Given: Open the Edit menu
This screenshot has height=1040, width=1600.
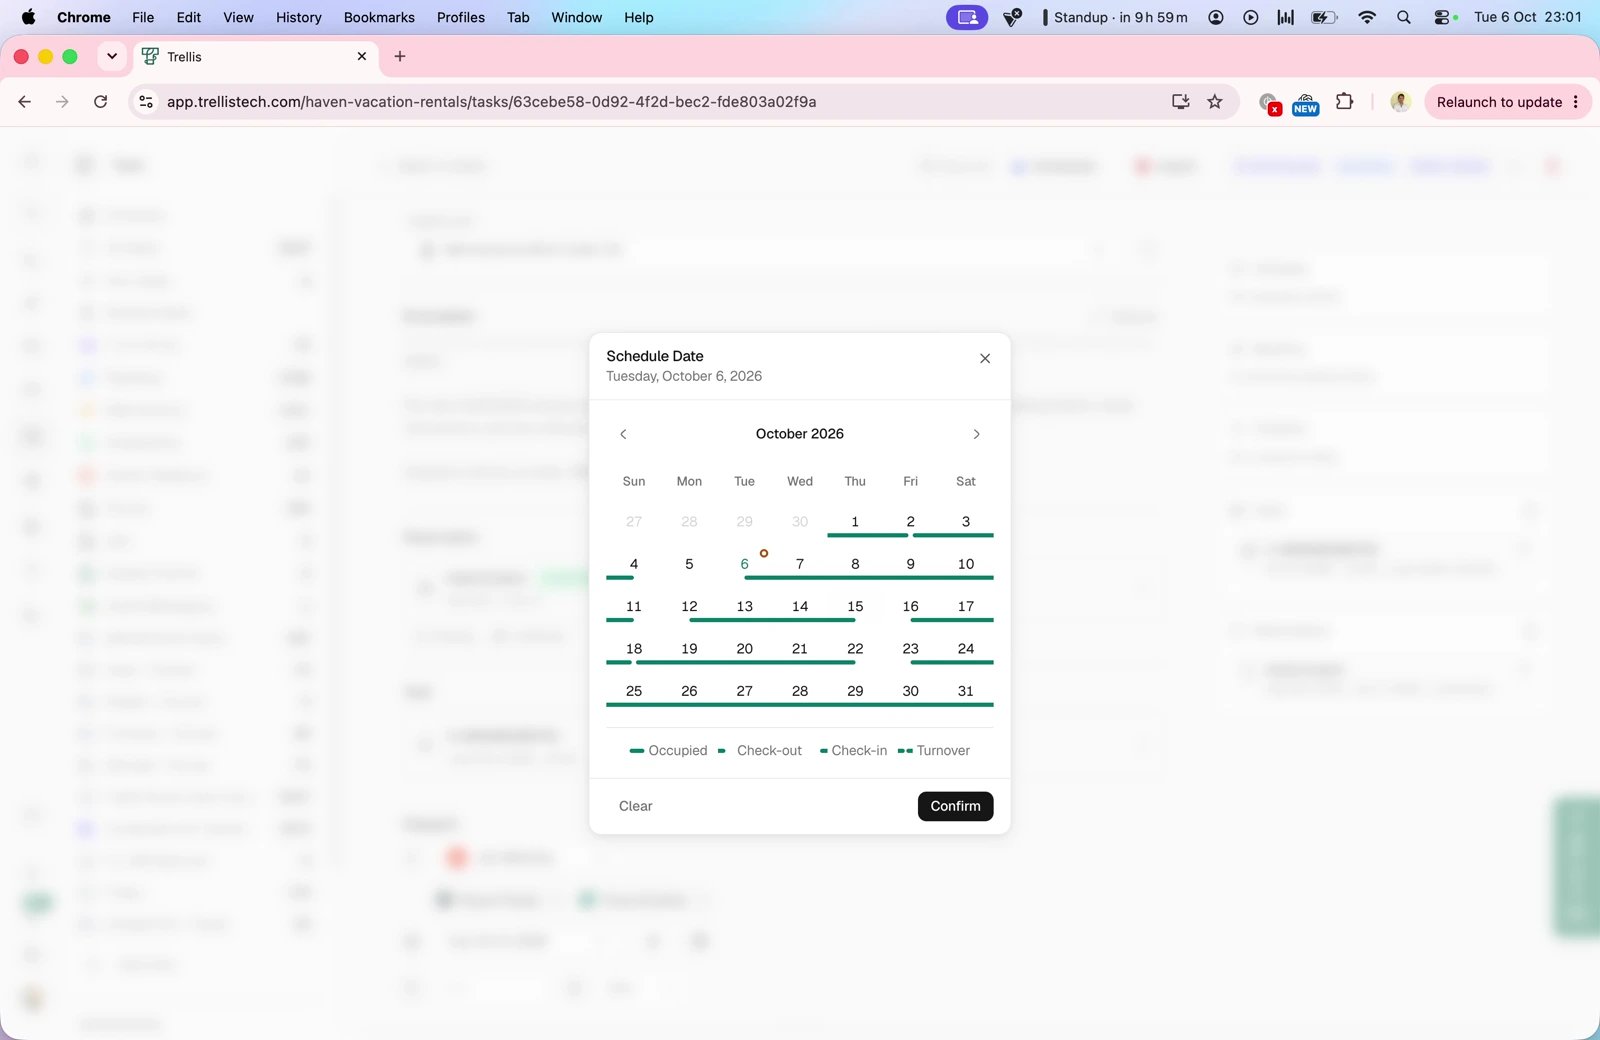Looking at the screenshot, I should (x=188, y=17).
